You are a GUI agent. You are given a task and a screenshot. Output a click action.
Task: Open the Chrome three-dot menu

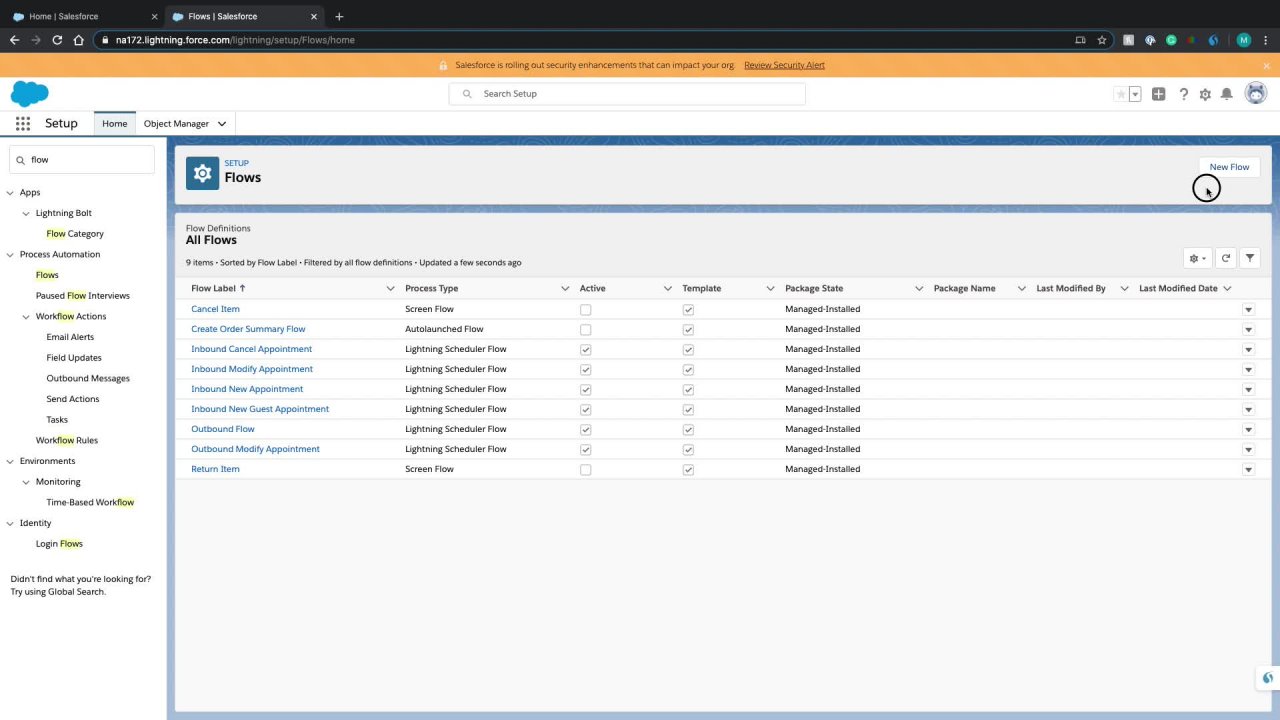[x=1266, y=40]
